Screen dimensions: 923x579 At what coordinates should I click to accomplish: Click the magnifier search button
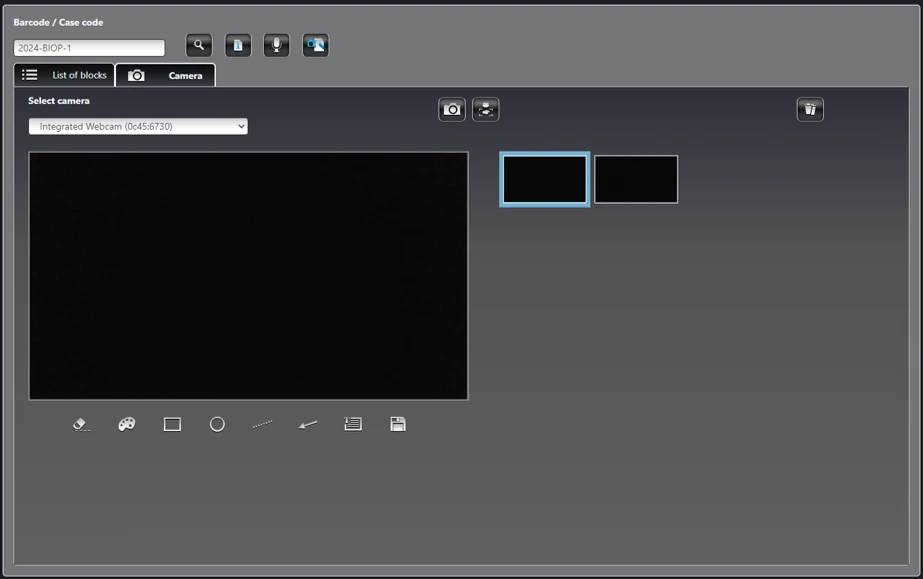pos(199,45)
